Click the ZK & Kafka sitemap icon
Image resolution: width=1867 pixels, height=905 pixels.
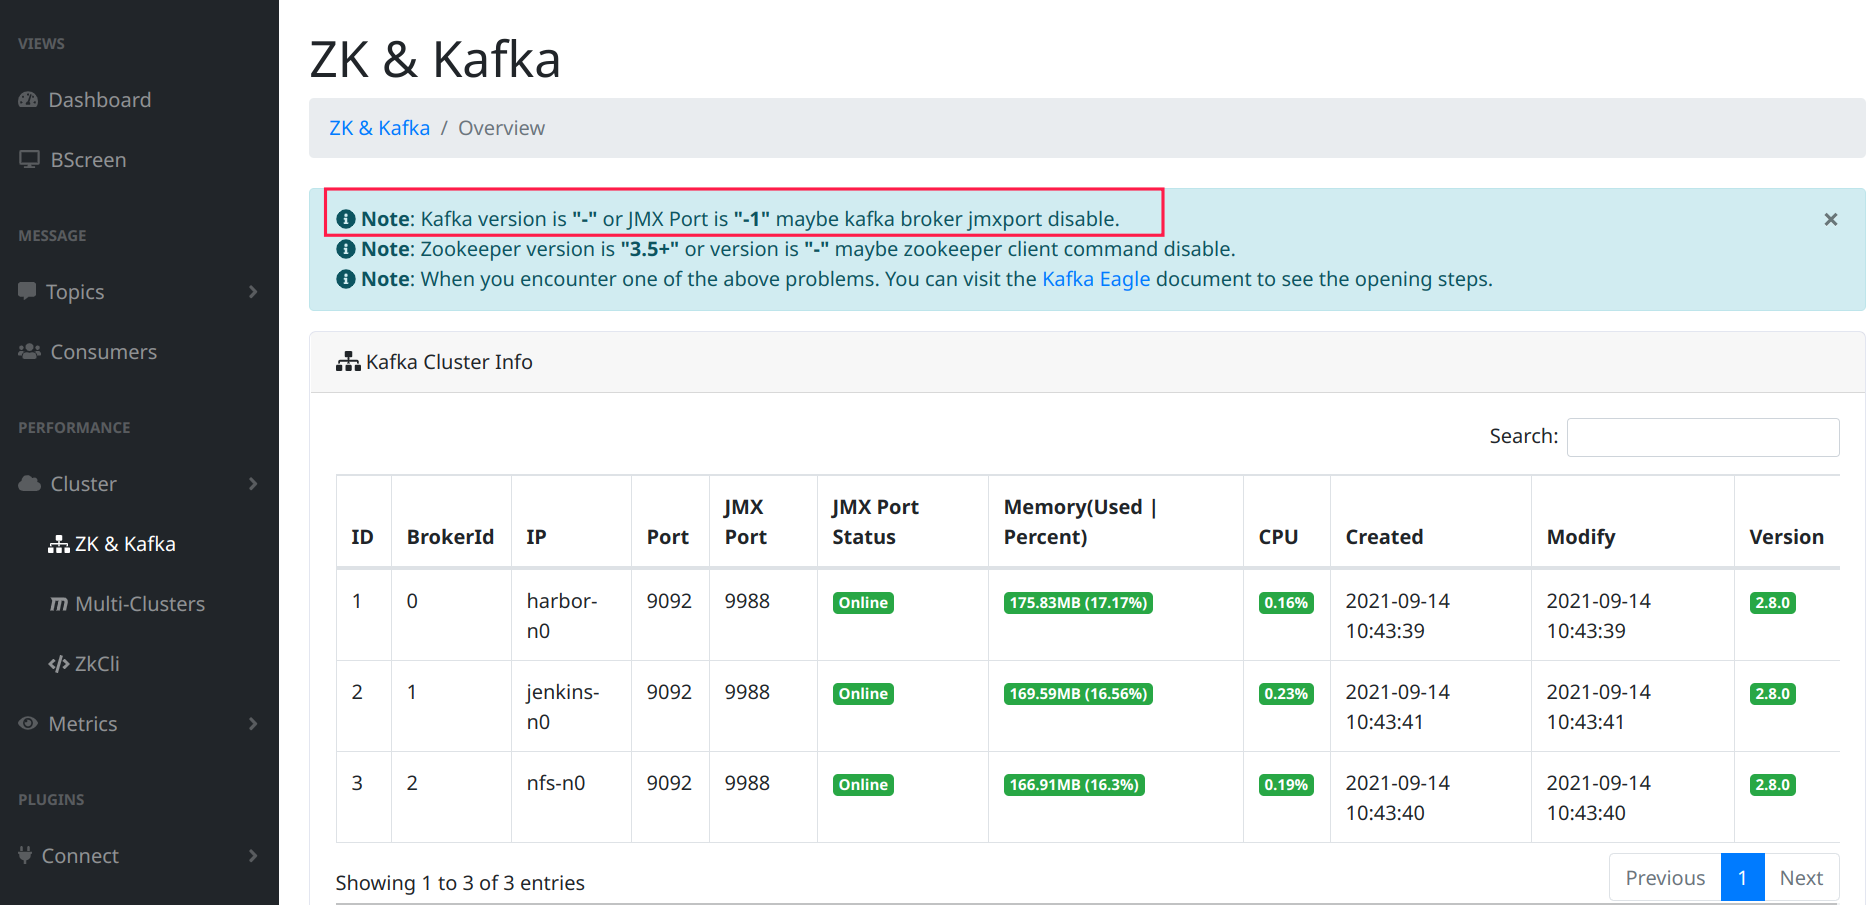[58, 543]
